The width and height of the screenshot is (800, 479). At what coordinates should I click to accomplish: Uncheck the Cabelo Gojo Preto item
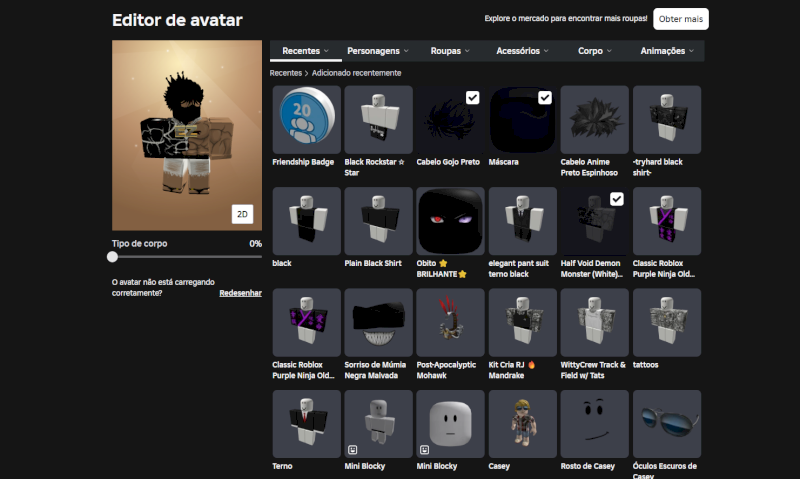(x=473, y=97)
